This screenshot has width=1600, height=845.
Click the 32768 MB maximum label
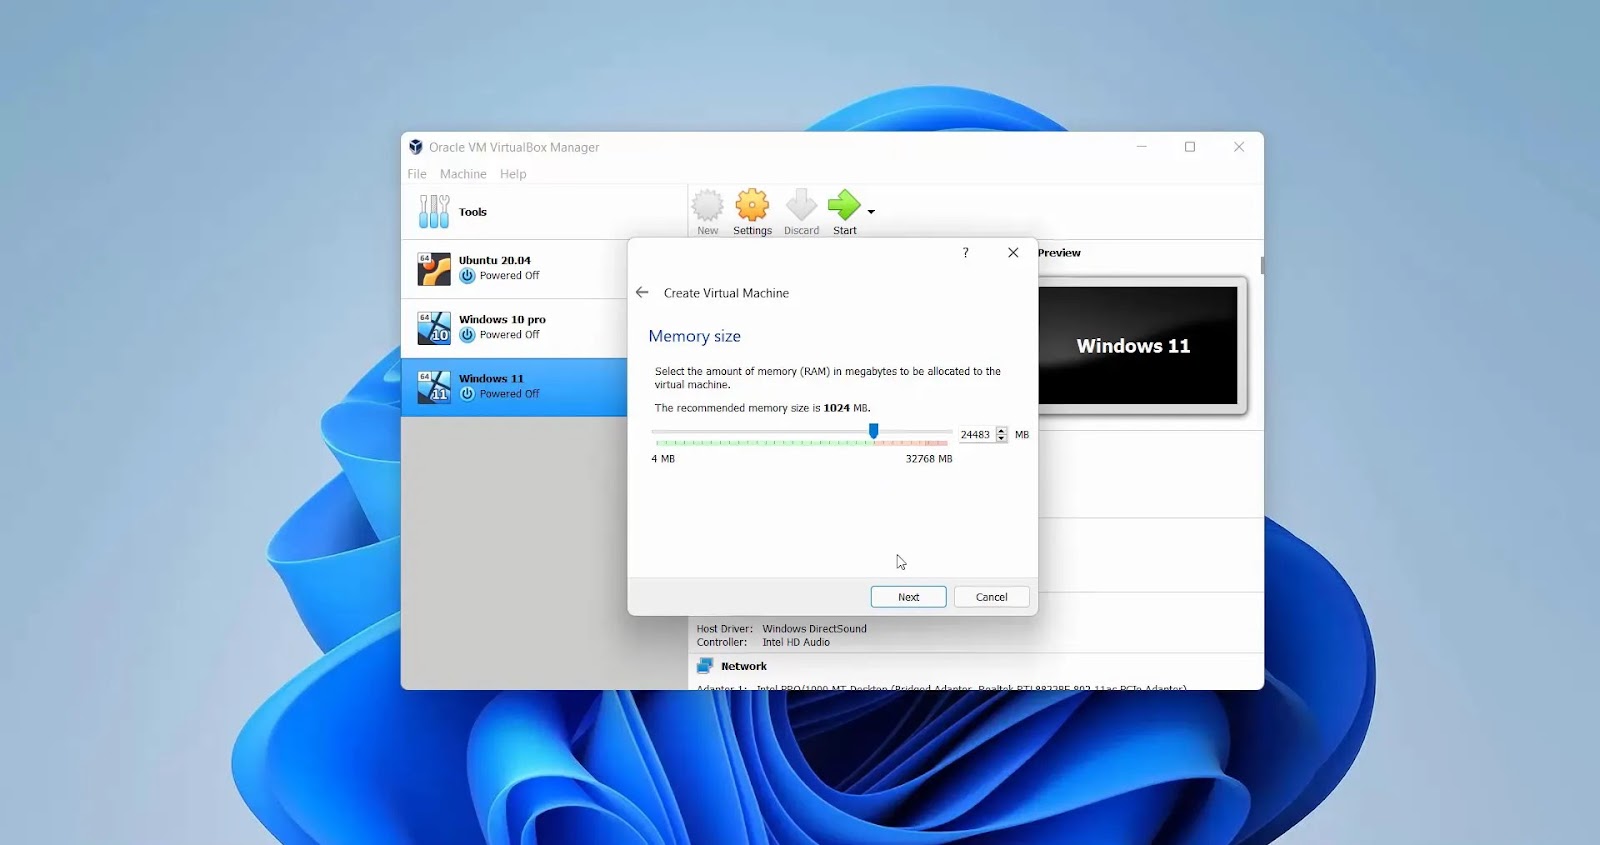929,459
